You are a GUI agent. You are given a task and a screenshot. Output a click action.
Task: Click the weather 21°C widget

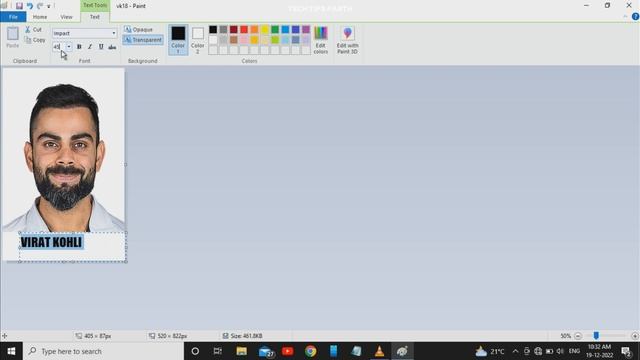(x=490, y=351)
